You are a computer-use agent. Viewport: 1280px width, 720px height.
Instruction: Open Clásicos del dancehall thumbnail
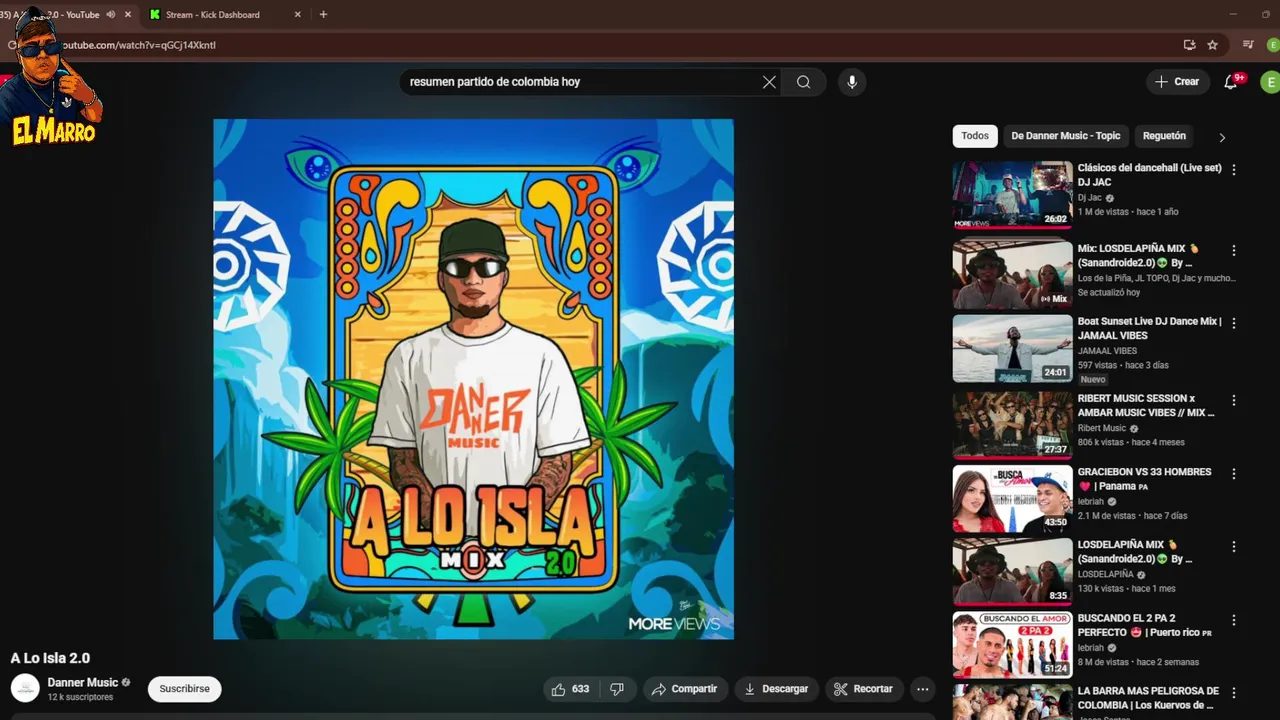(1012, 195)
